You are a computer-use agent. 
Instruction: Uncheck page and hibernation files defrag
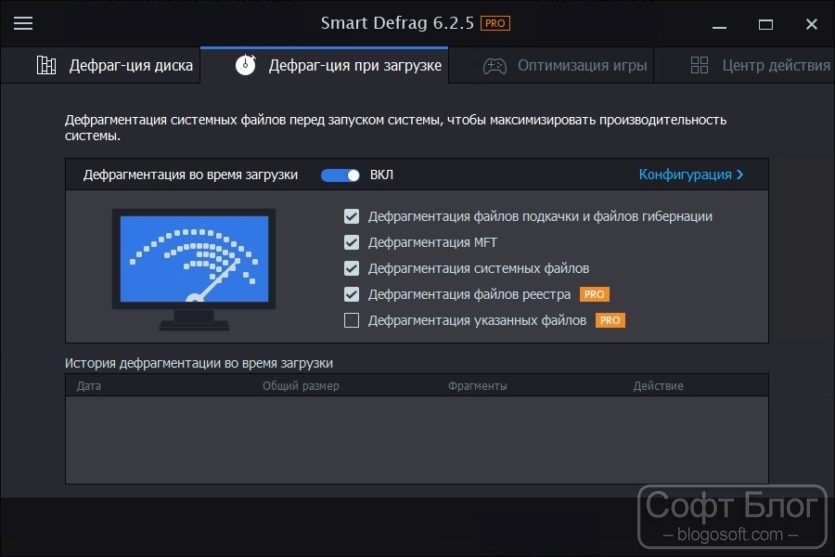click(x=351, y=216)
